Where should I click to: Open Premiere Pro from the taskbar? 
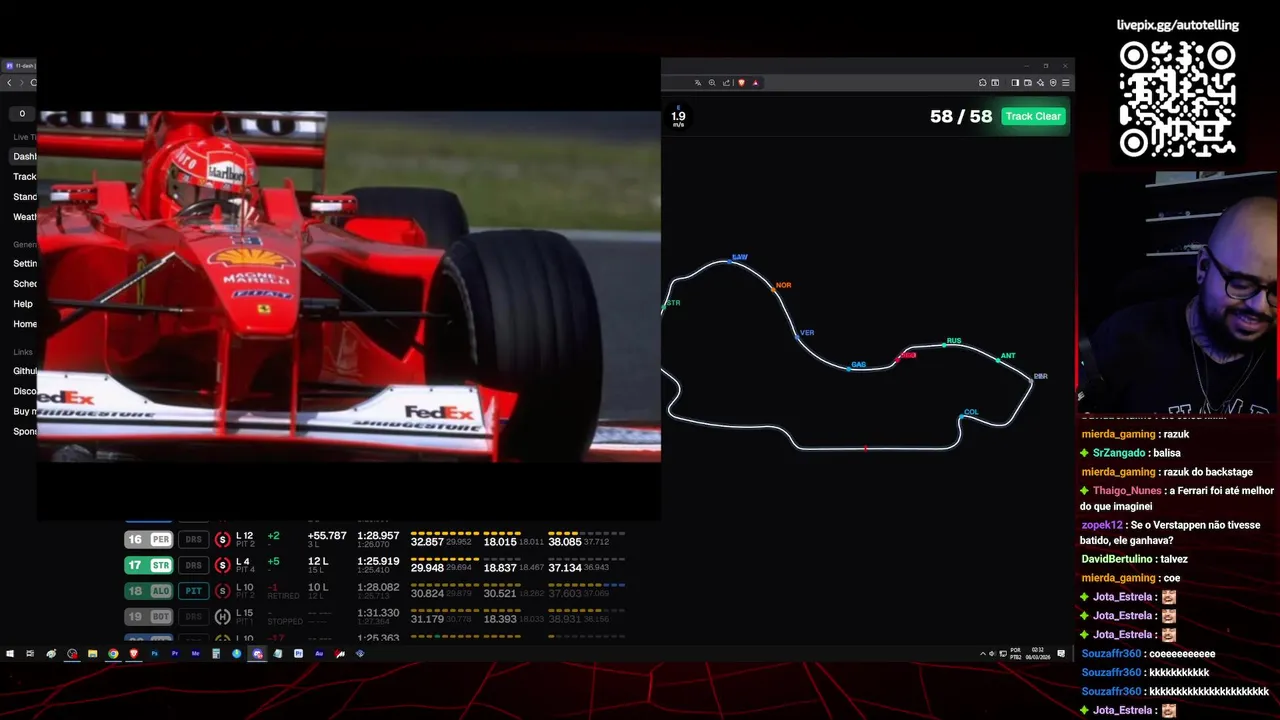click(175, 654)
